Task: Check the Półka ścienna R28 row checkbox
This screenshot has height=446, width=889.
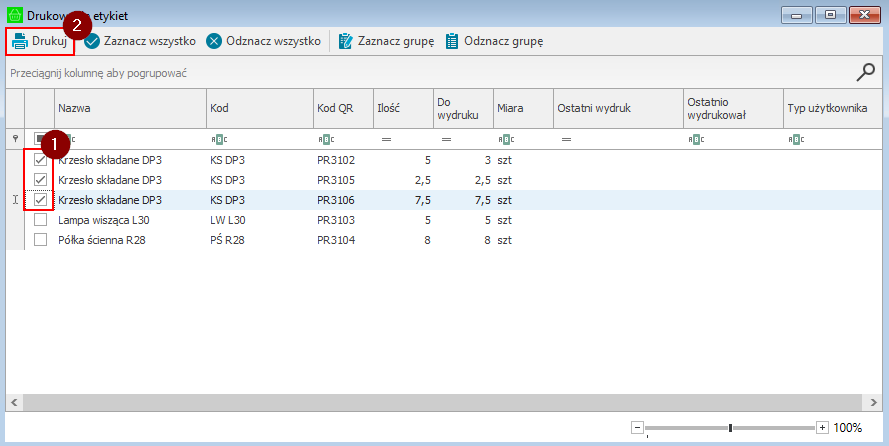Action: pos(41,240)
